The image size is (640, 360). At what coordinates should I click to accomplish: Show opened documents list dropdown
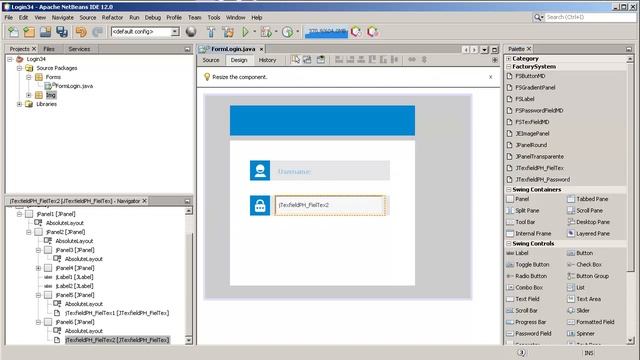coord(484,49)
